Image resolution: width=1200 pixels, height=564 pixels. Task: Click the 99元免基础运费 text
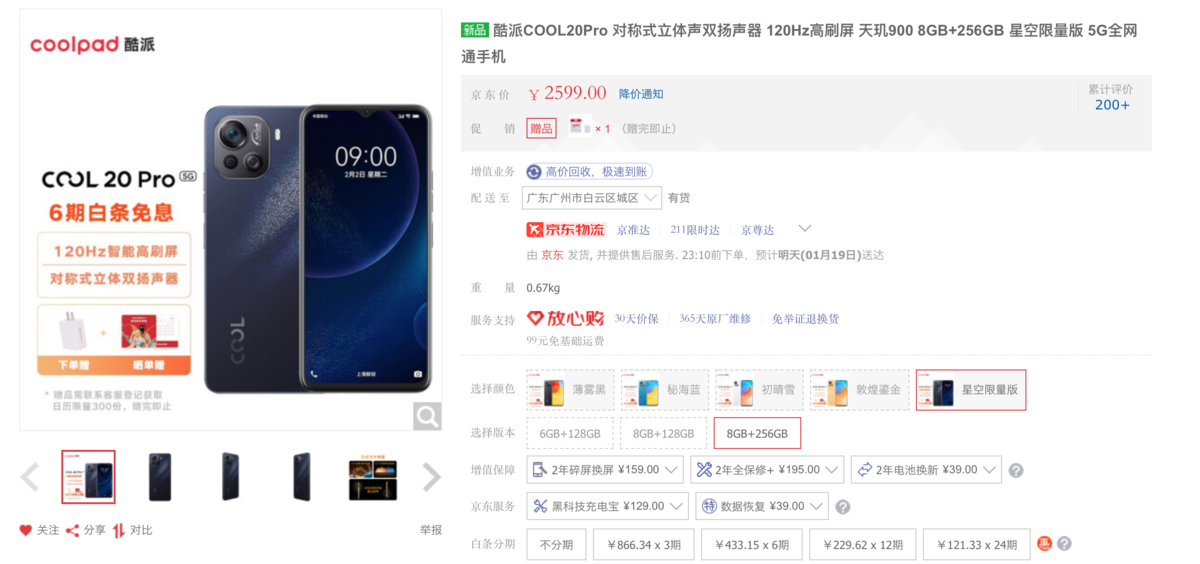[x=565, y=341]
